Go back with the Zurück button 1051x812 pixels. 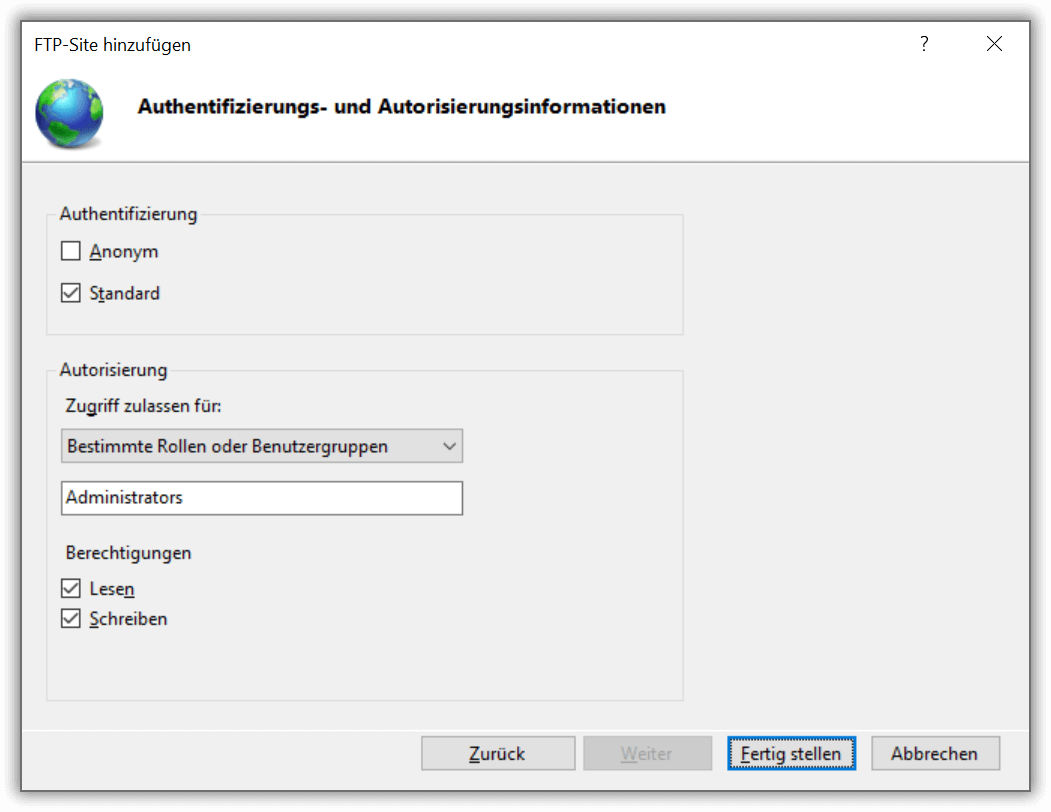(x=497, y=753)
